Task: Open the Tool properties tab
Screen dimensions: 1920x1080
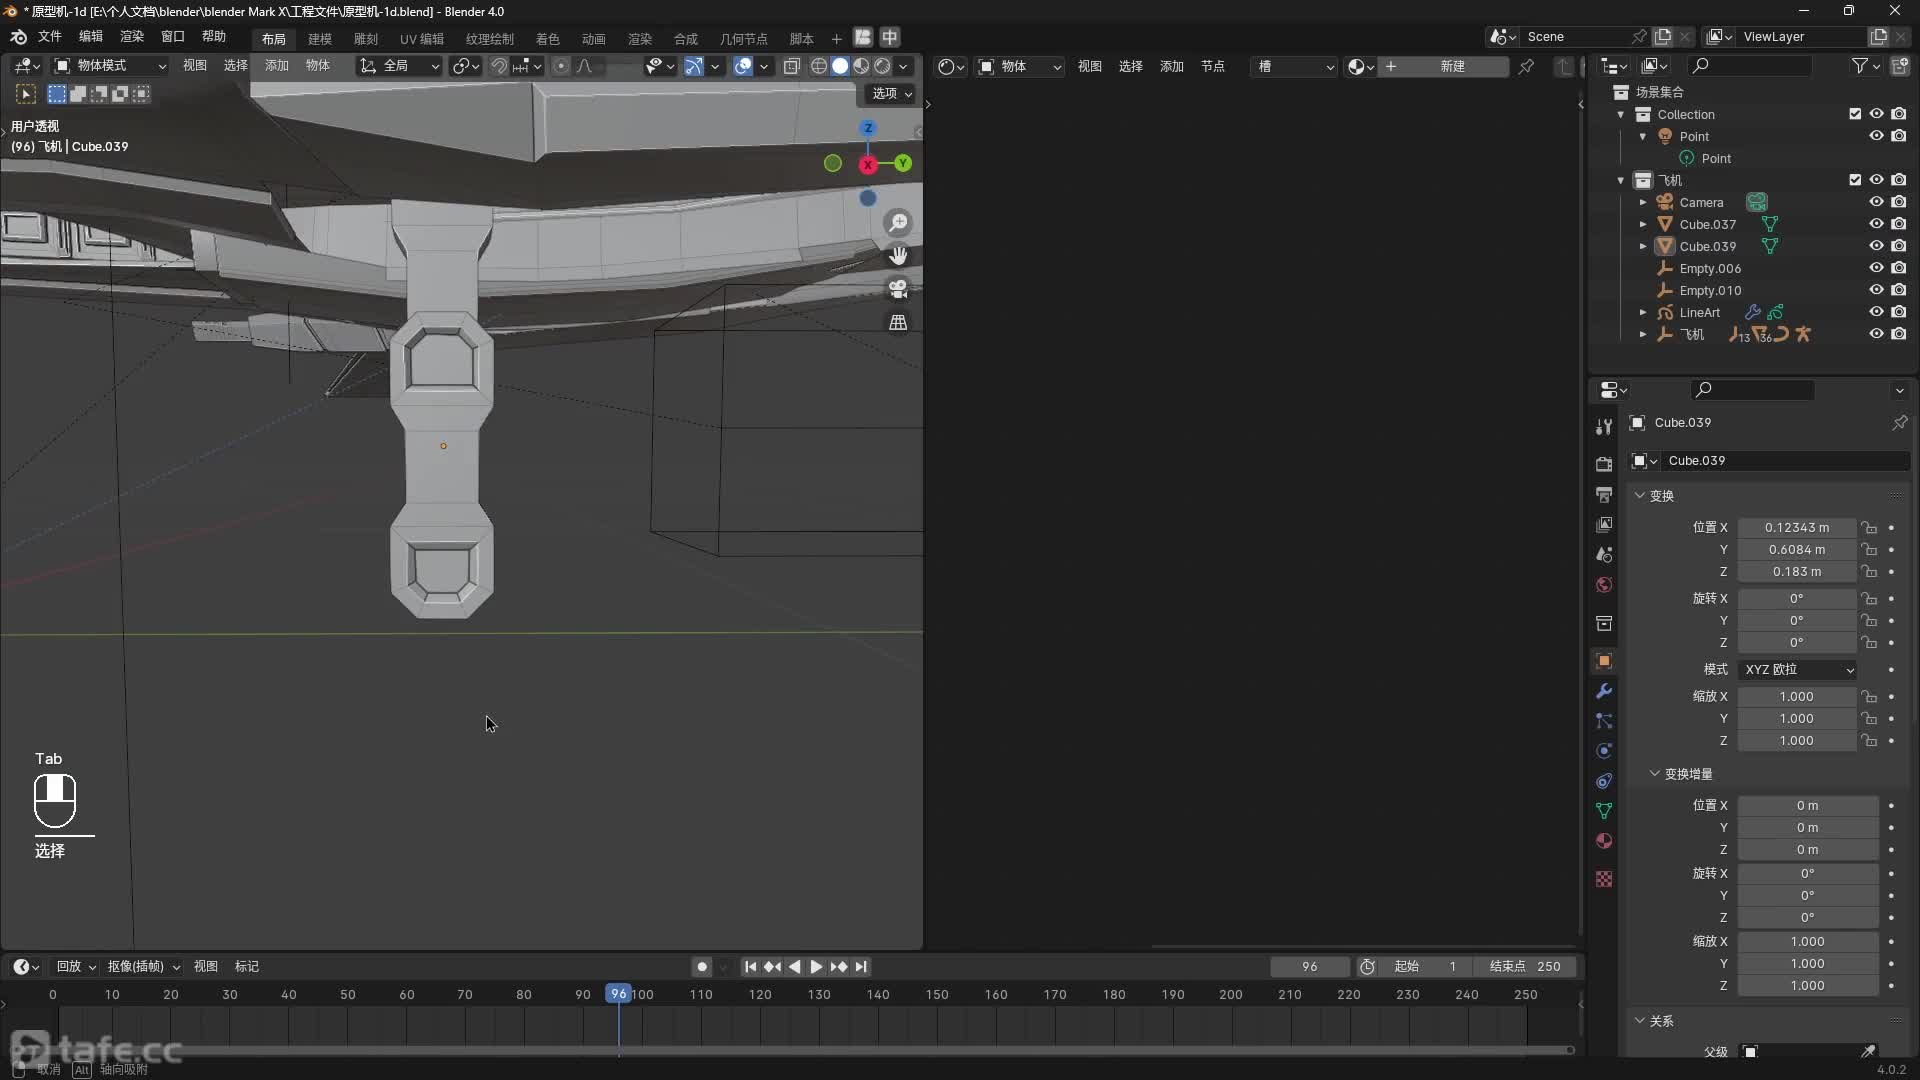Action: point(1604,426)
